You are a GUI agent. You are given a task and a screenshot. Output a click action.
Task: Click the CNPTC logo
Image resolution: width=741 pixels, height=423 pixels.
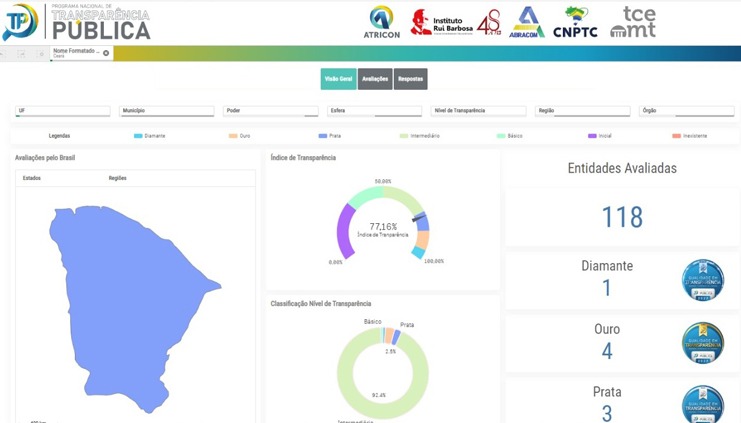click(x=575, y=22)
